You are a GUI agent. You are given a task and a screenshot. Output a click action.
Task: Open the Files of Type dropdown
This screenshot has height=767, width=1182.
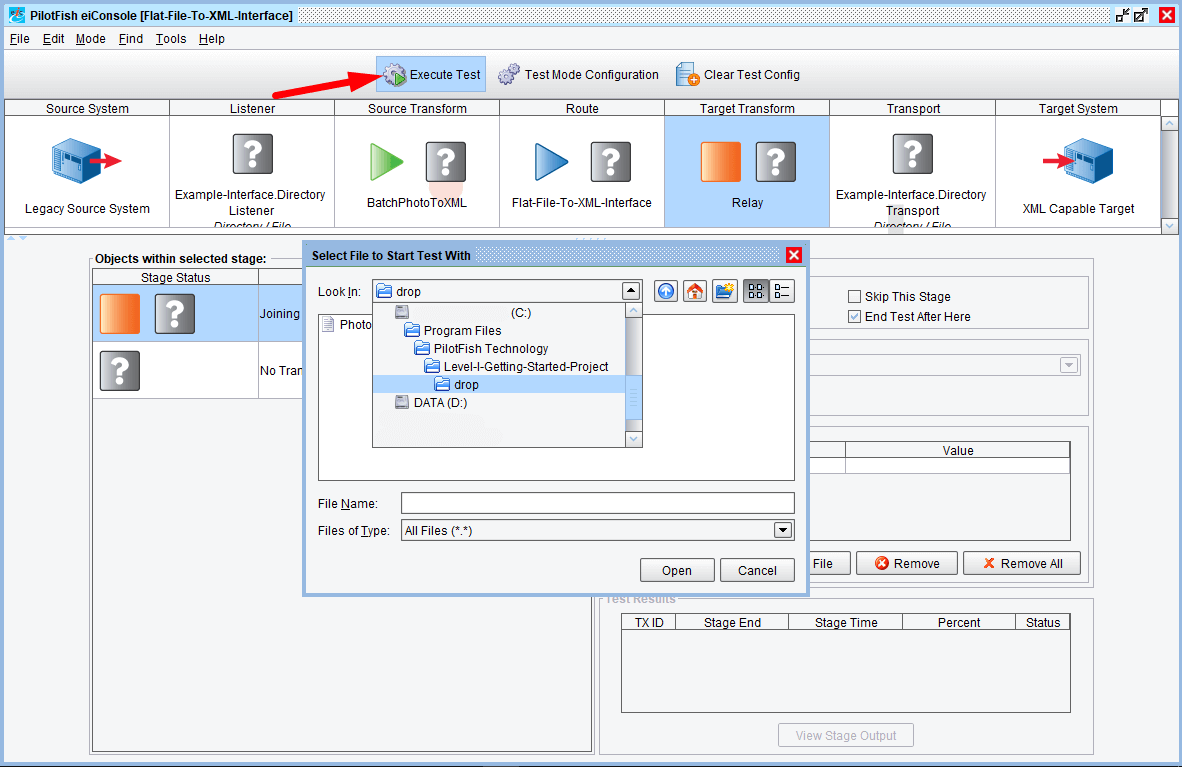(x=783, y=530)
